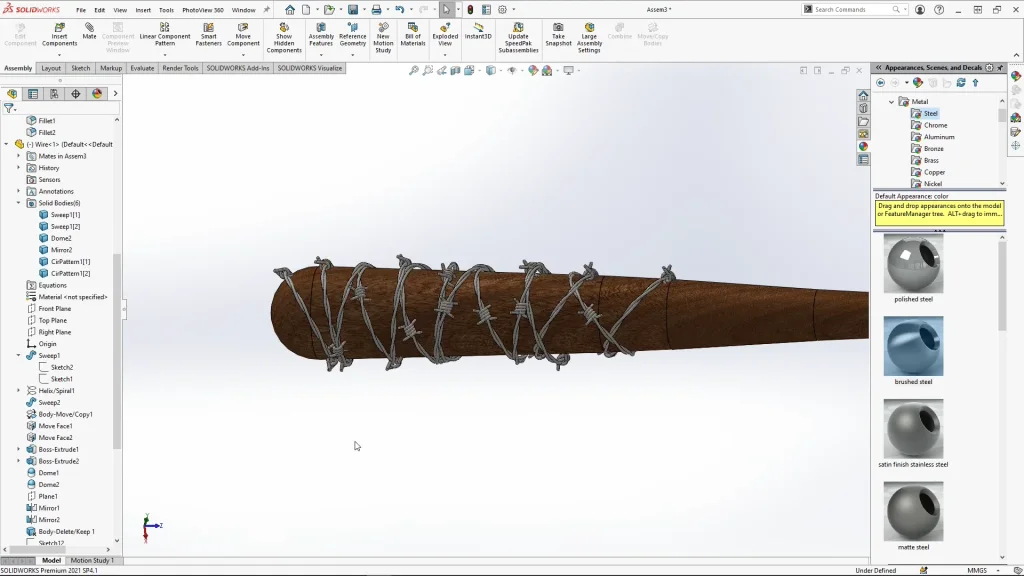This screenshot has height=576, width=1024.
Task: Toggle the Instant3D mode
Action: (x=479, y=30)
